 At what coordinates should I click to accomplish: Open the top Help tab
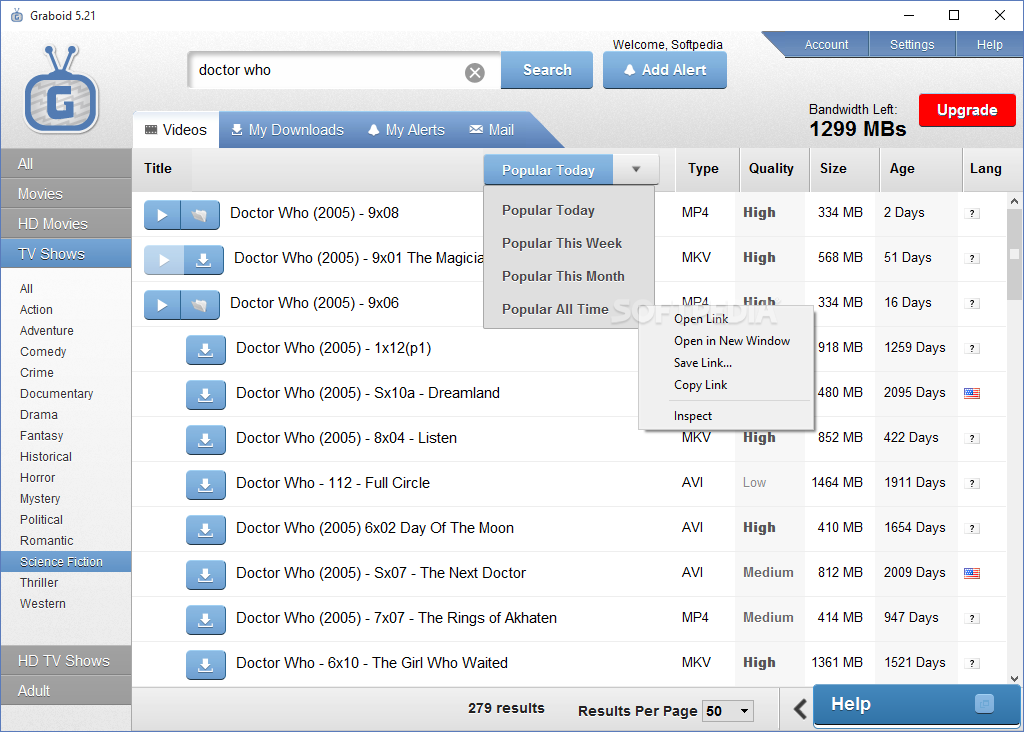pyautogui.click(x=989, y=44)
